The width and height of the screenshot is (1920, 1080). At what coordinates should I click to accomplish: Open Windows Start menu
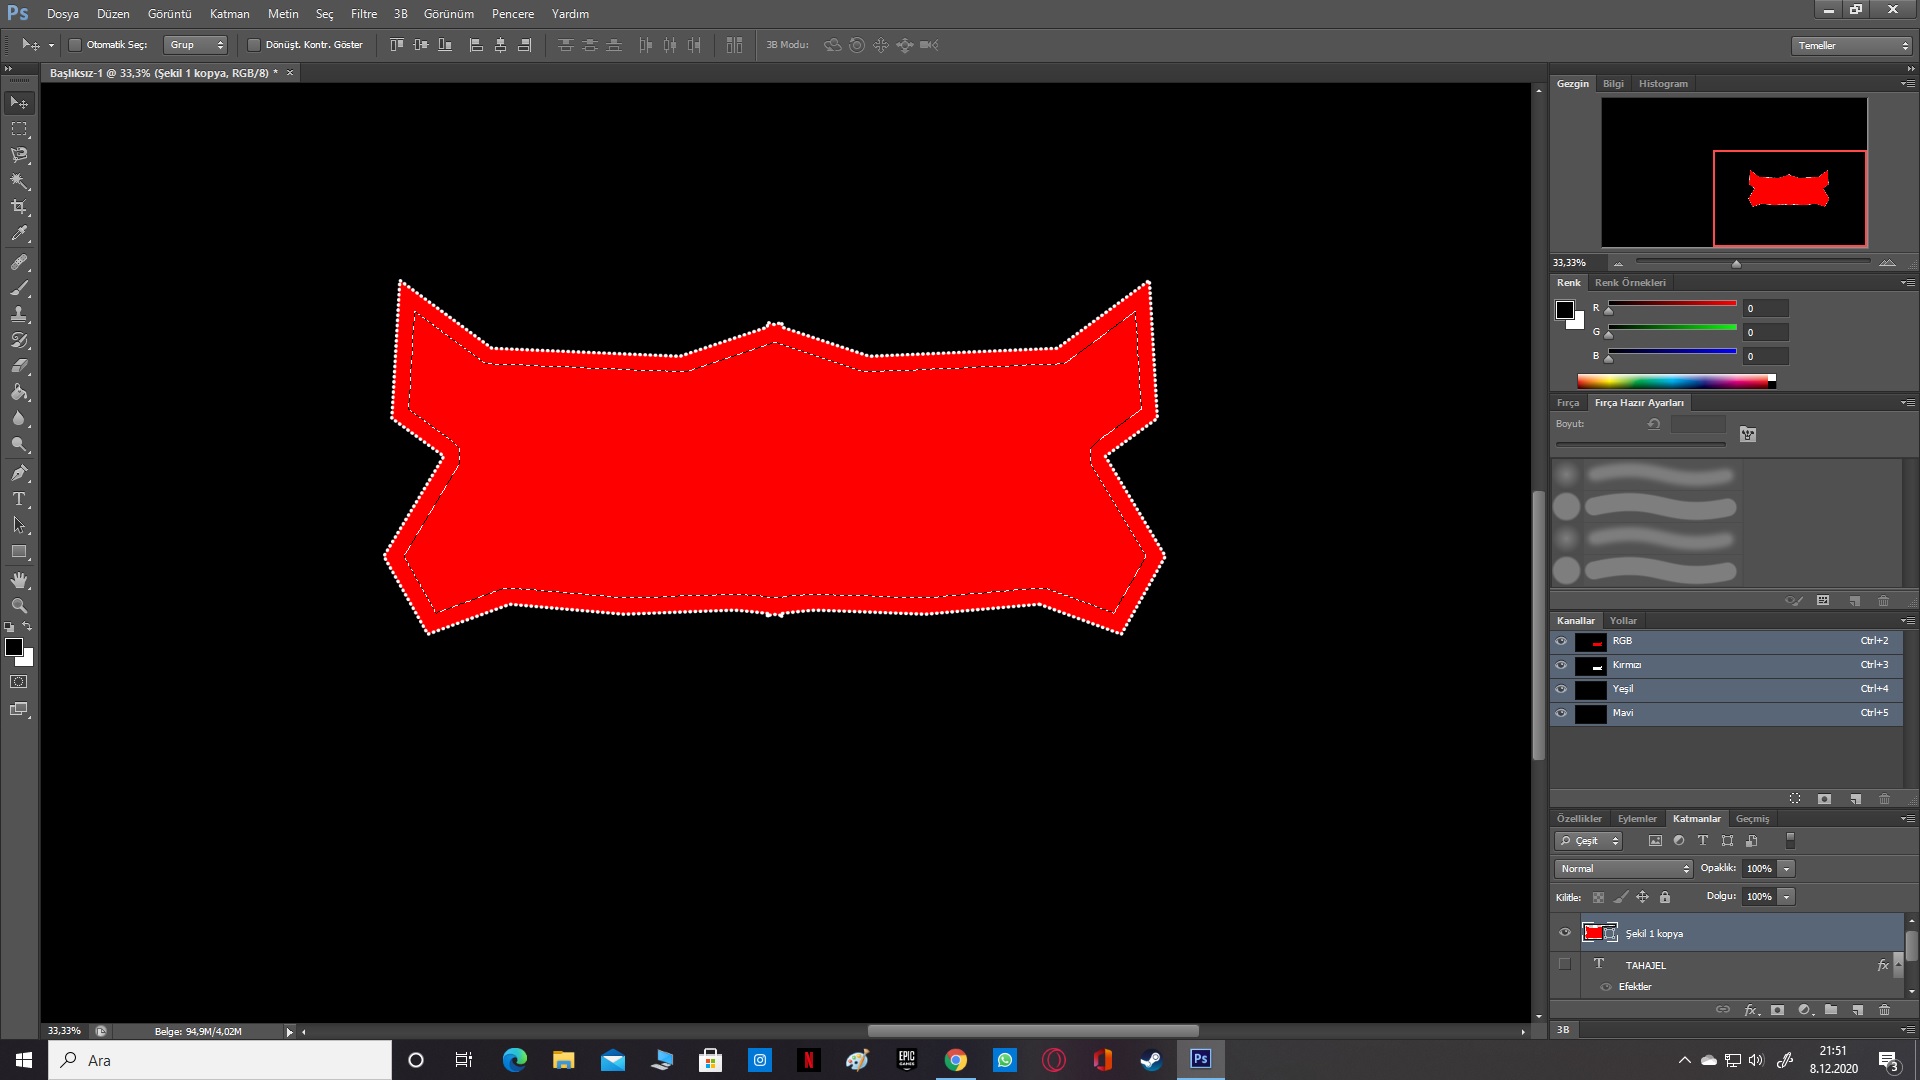(x=24, y=1060)
